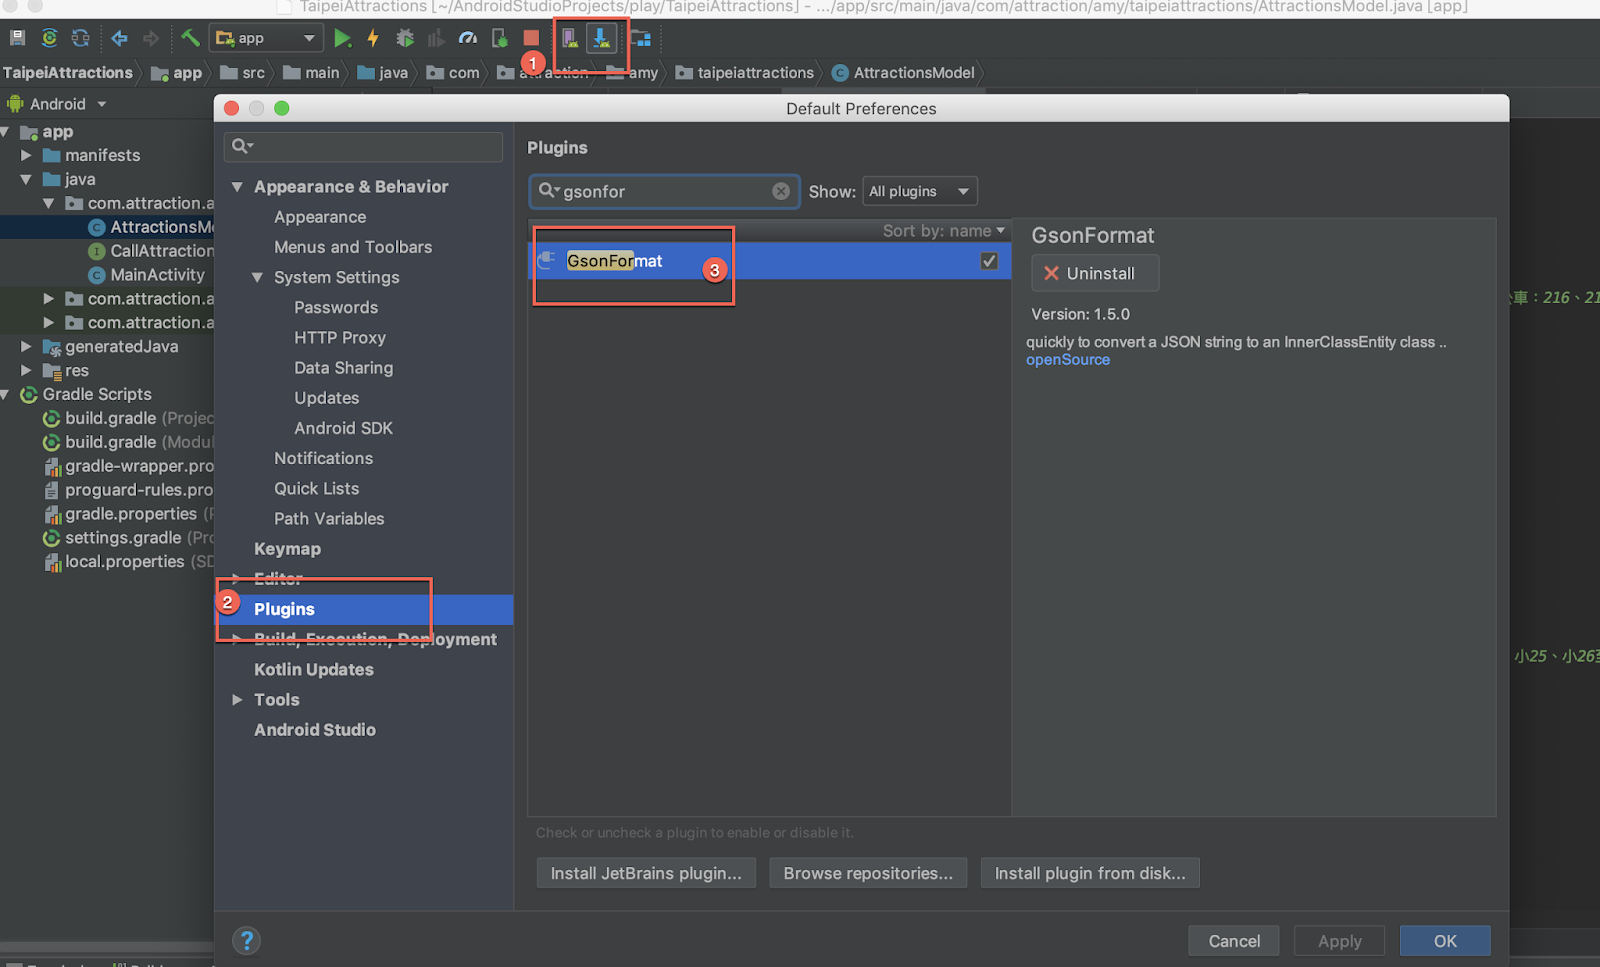The width and height of the screenshot is (1600, 967).
Task: Open Notifications settings
Action: pos(323,458)
